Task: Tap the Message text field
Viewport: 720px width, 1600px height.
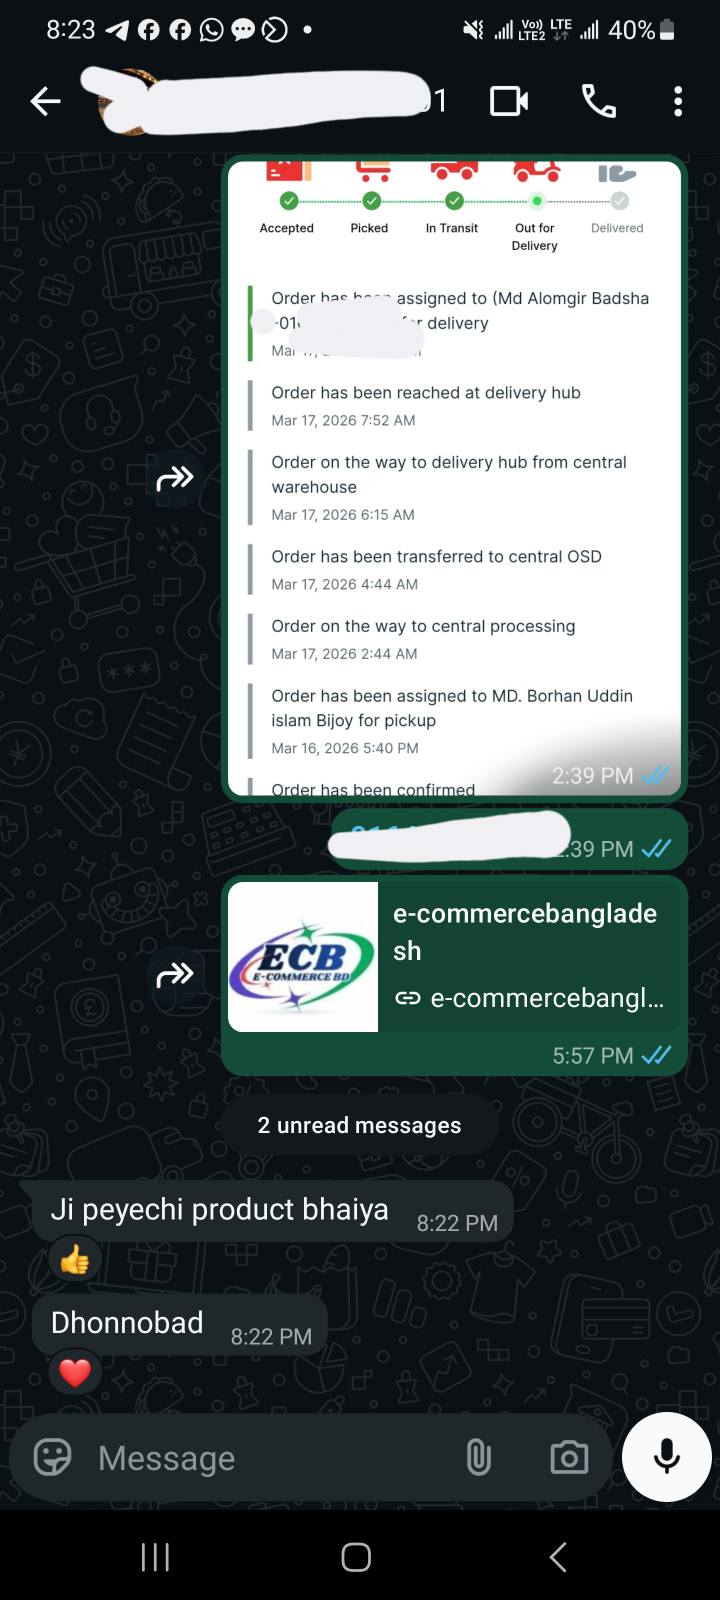Action: [x=270, y=1458]
